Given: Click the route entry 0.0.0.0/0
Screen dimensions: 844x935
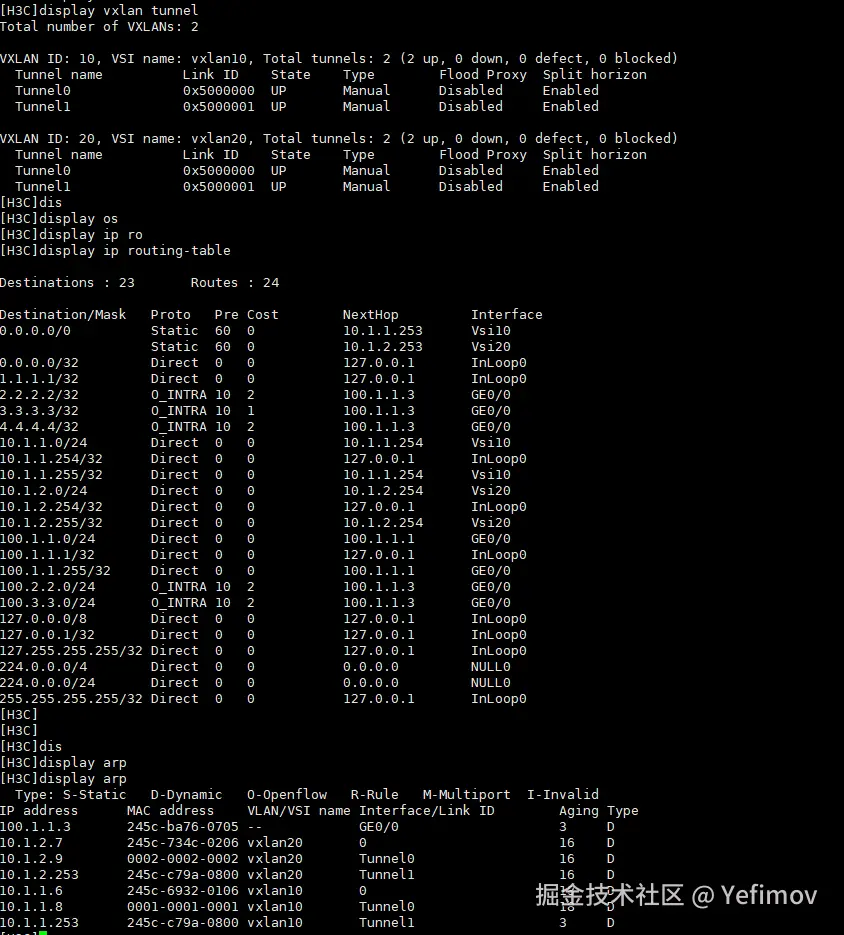Looking at the screenshot, I should click(x=35, y=330).
